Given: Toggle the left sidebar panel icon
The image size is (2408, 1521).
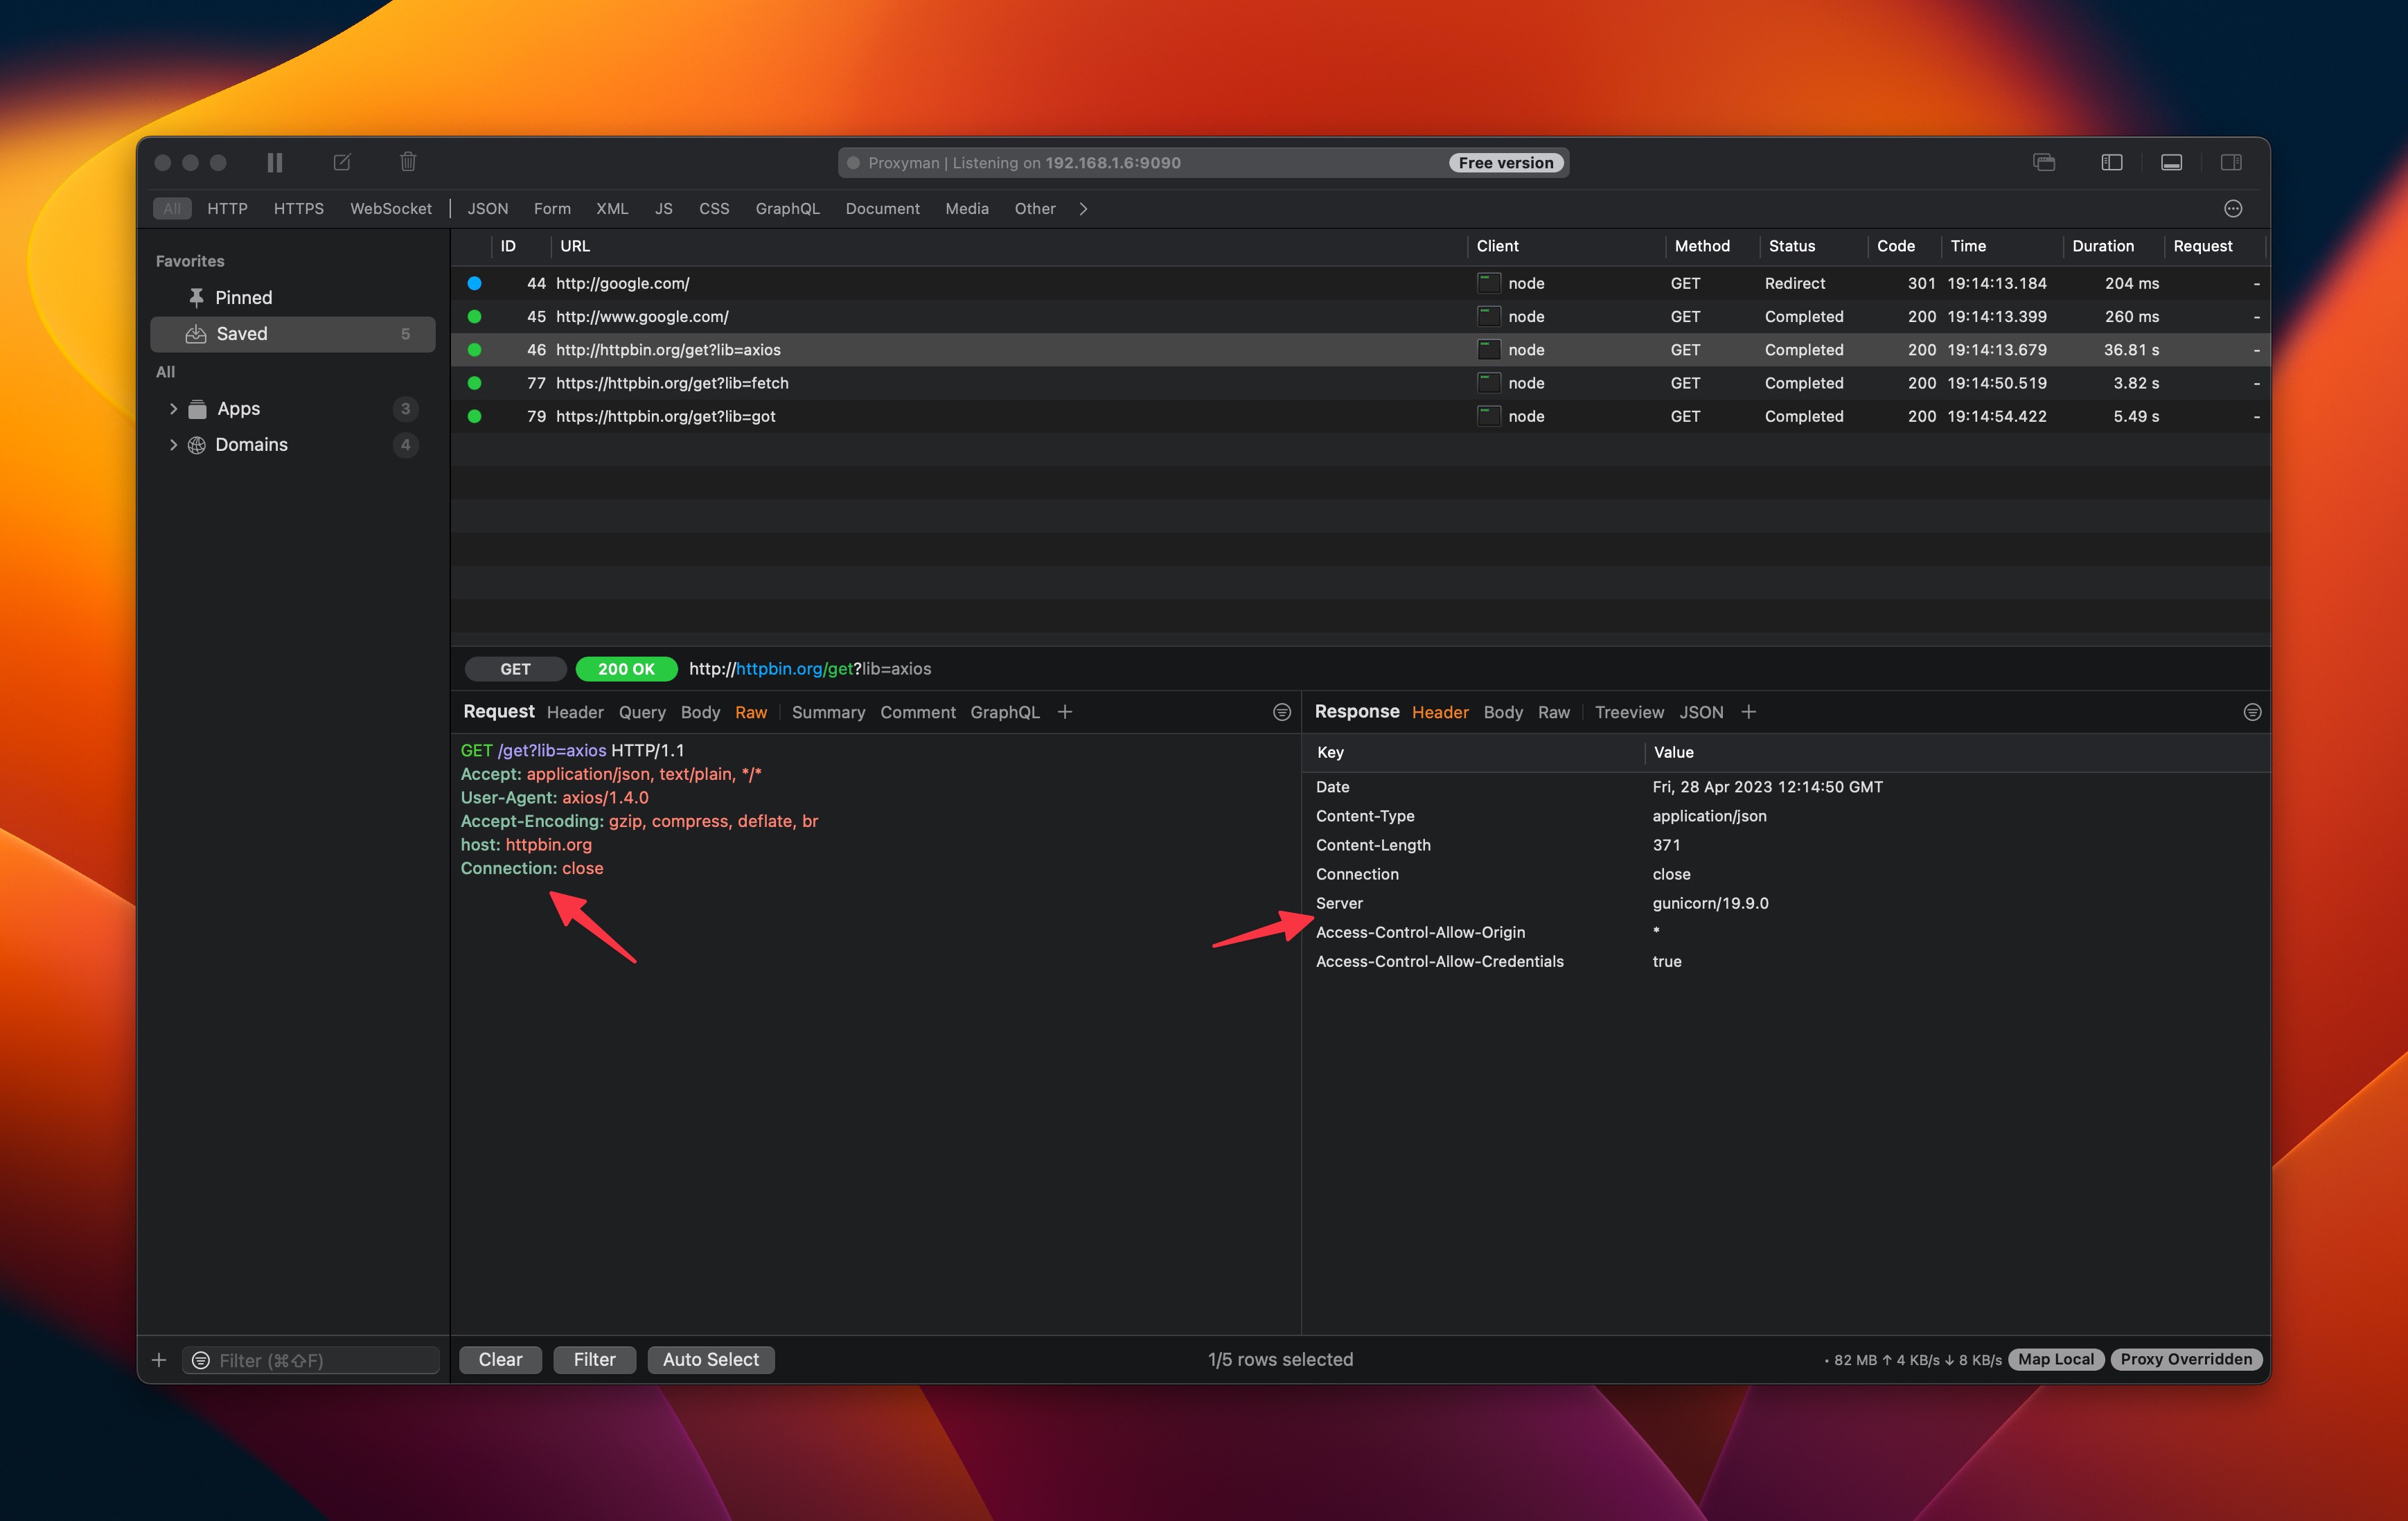Looking at the screenshot, I should click(x=2111, y=162).
